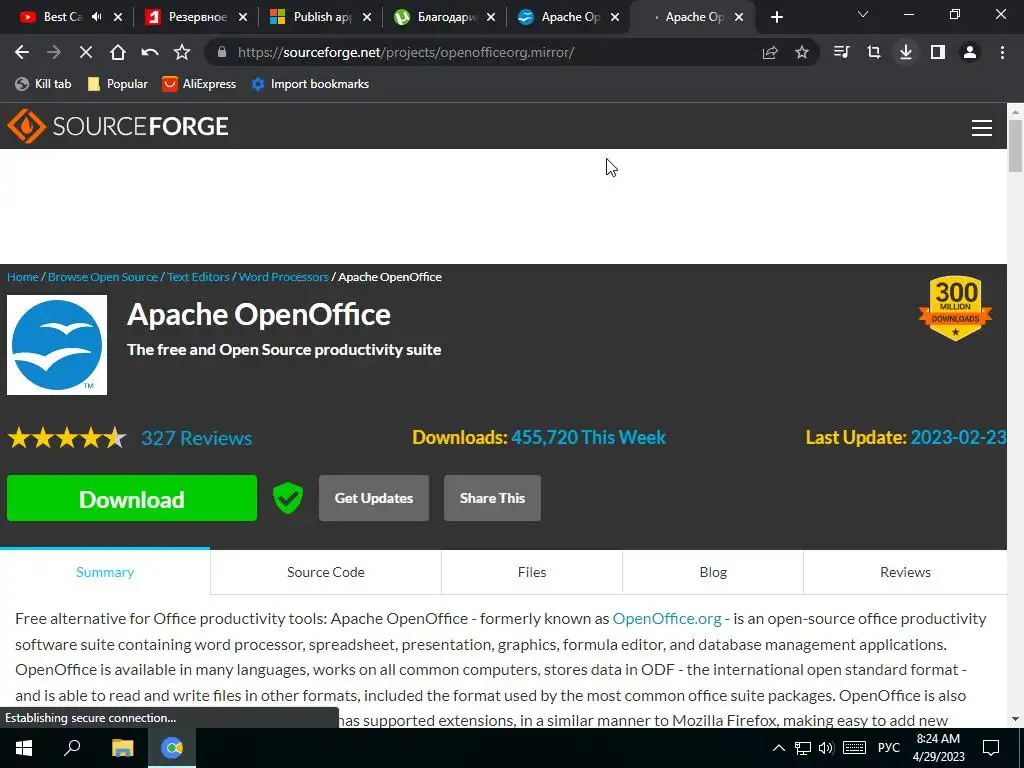Show hidden system tray icons chevron
This screenshot has width=1024, height=768.
[778, 748]
